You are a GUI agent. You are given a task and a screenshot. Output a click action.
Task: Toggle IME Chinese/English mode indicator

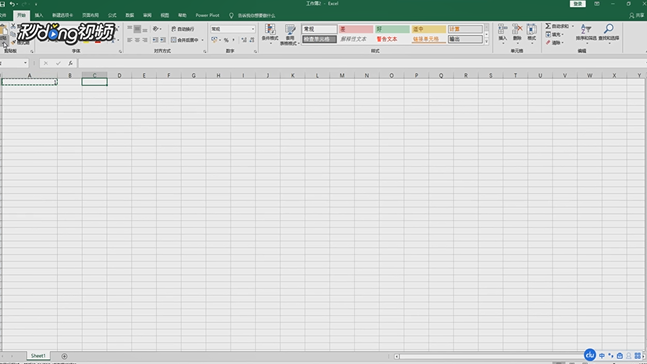click(602, 355)
